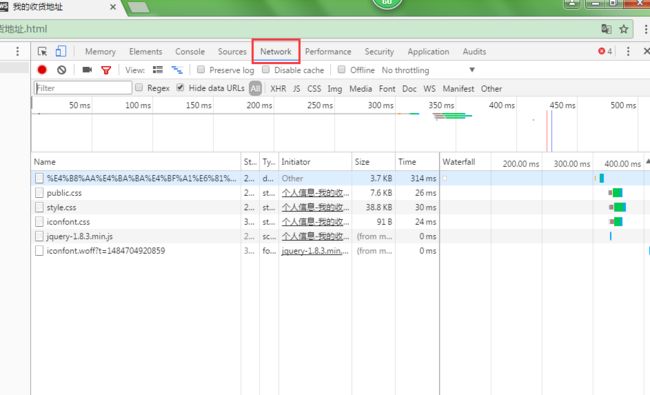Select the All filter type
The image size is (650, 395).
click(x=255, y=88)
